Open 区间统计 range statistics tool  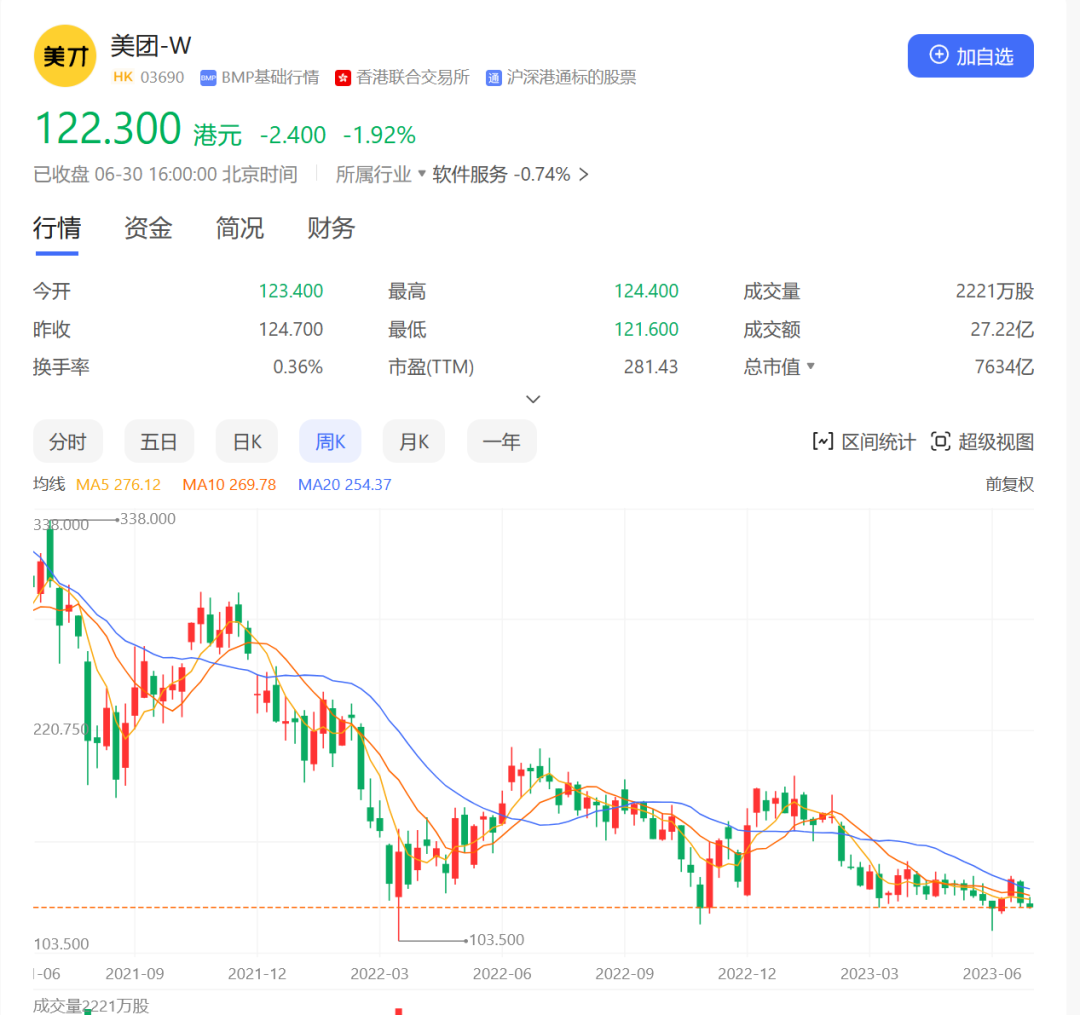[864, 442]
